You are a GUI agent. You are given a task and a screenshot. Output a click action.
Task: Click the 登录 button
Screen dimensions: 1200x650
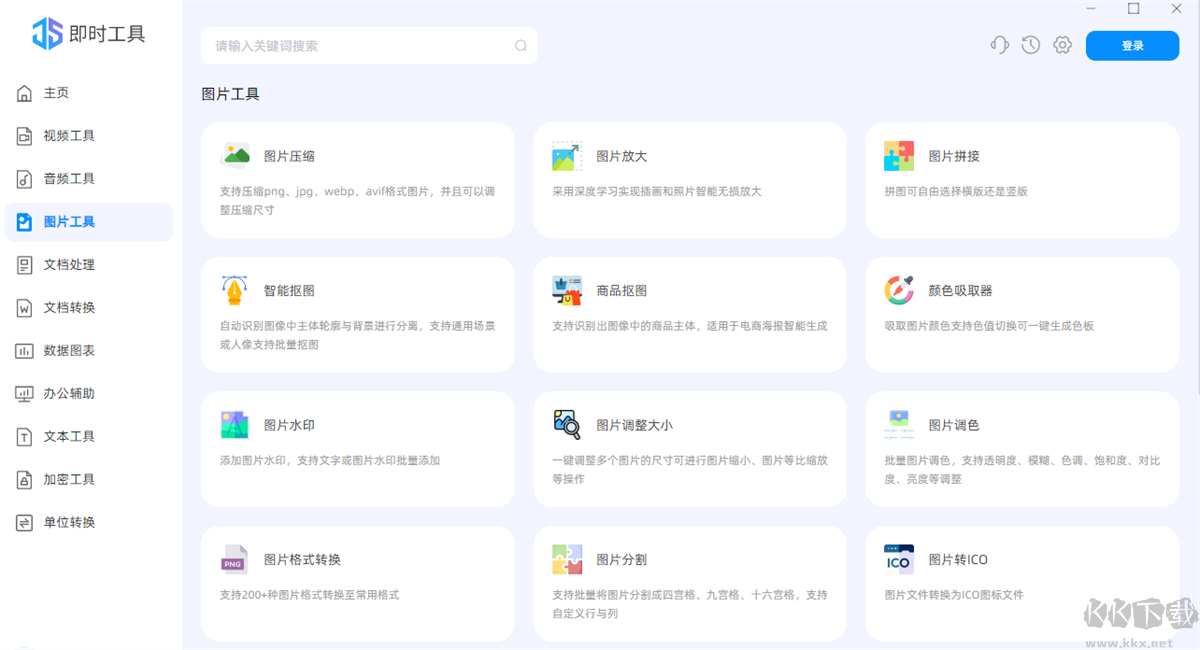[x=1132, y=44]
